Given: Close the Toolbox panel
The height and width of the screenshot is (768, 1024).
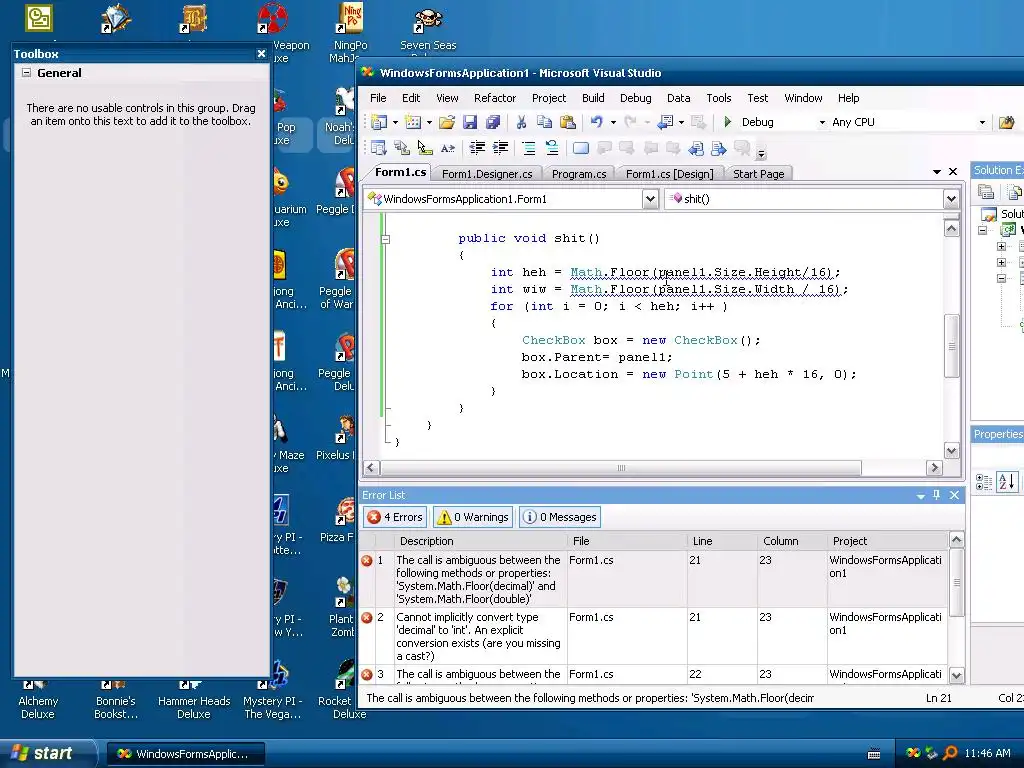Looking at the screenshot, I should click(261, 54).
